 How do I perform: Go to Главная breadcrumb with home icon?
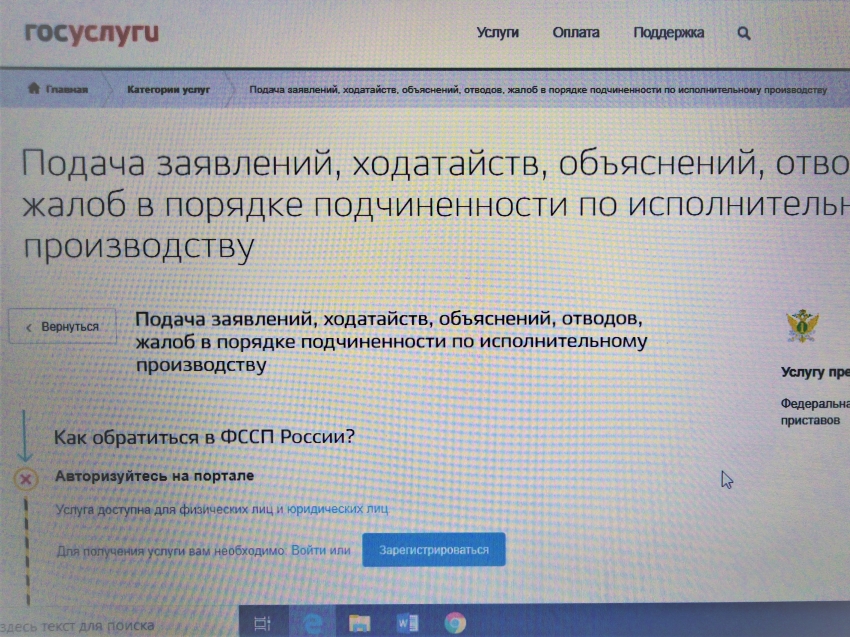tap(57, 89)
